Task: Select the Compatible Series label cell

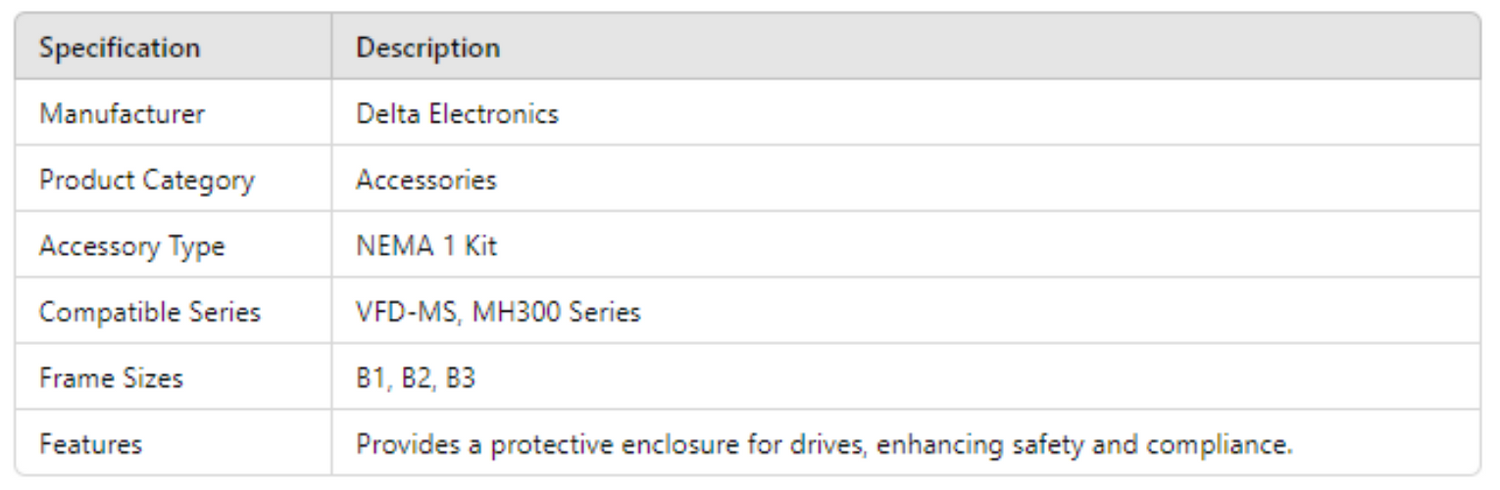Action: point(150,312)
